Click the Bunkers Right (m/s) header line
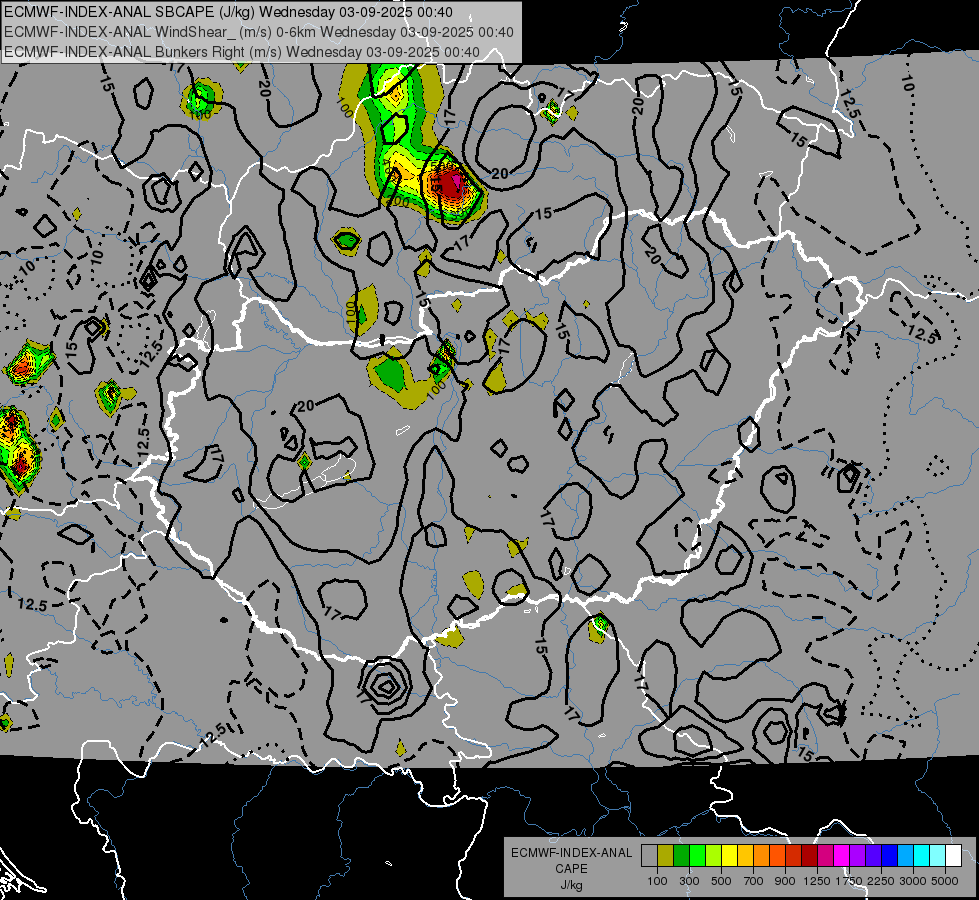Screen dimensions: 979x900 tap(242, 52)
